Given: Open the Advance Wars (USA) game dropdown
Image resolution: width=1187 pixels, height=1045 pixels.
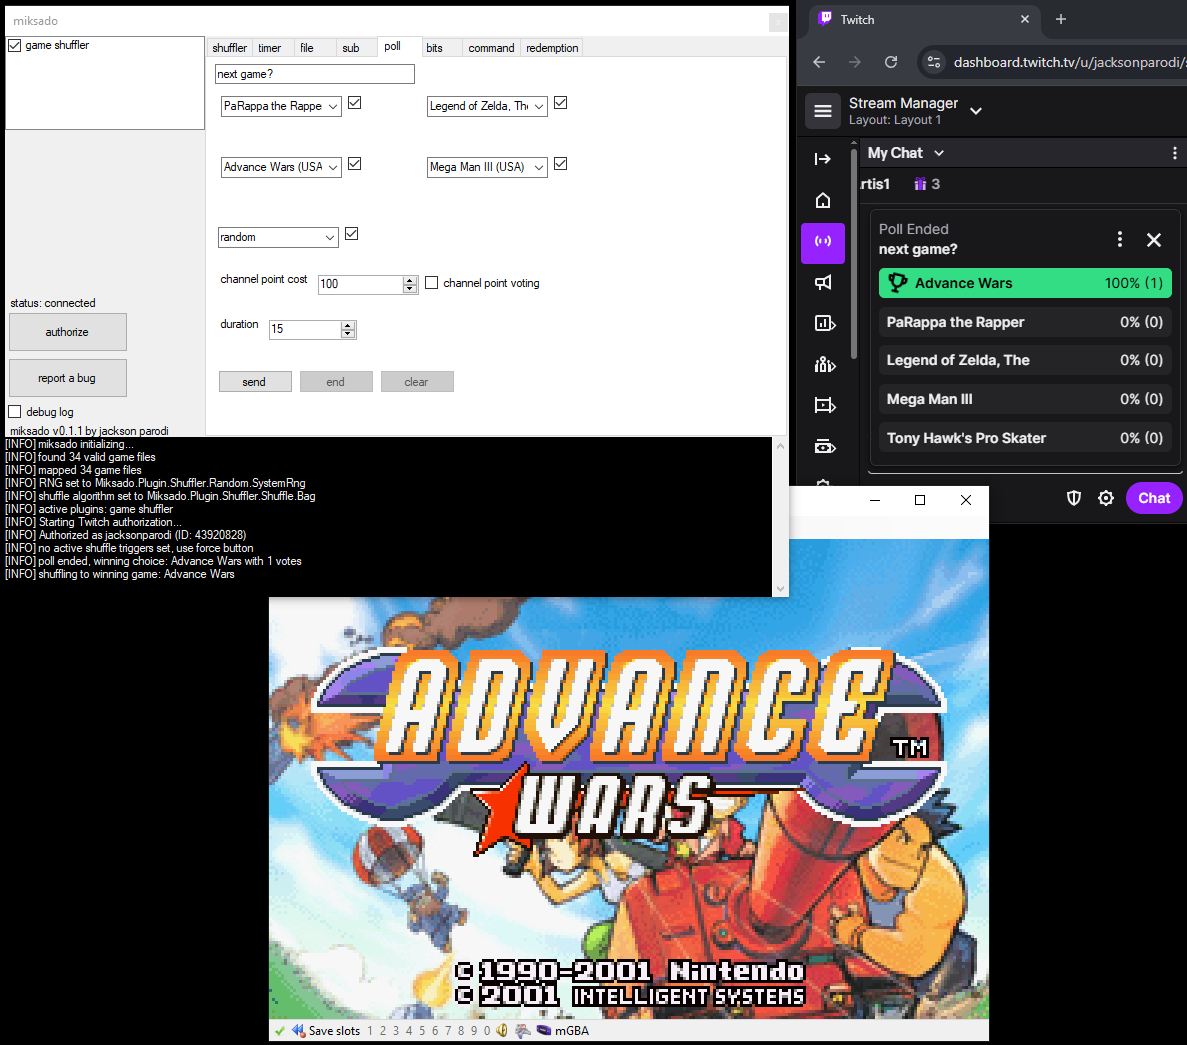Looking at the screenshot, I should point(281,167).
